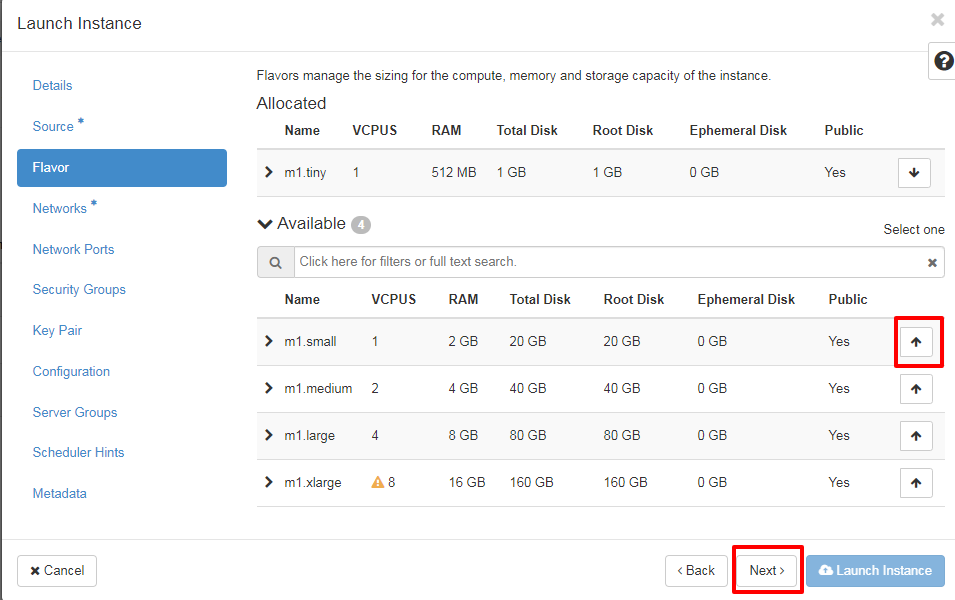Screen dimensions: 955x600
Task: Expand the m1.tiny allocated row details
Action: 269,172
